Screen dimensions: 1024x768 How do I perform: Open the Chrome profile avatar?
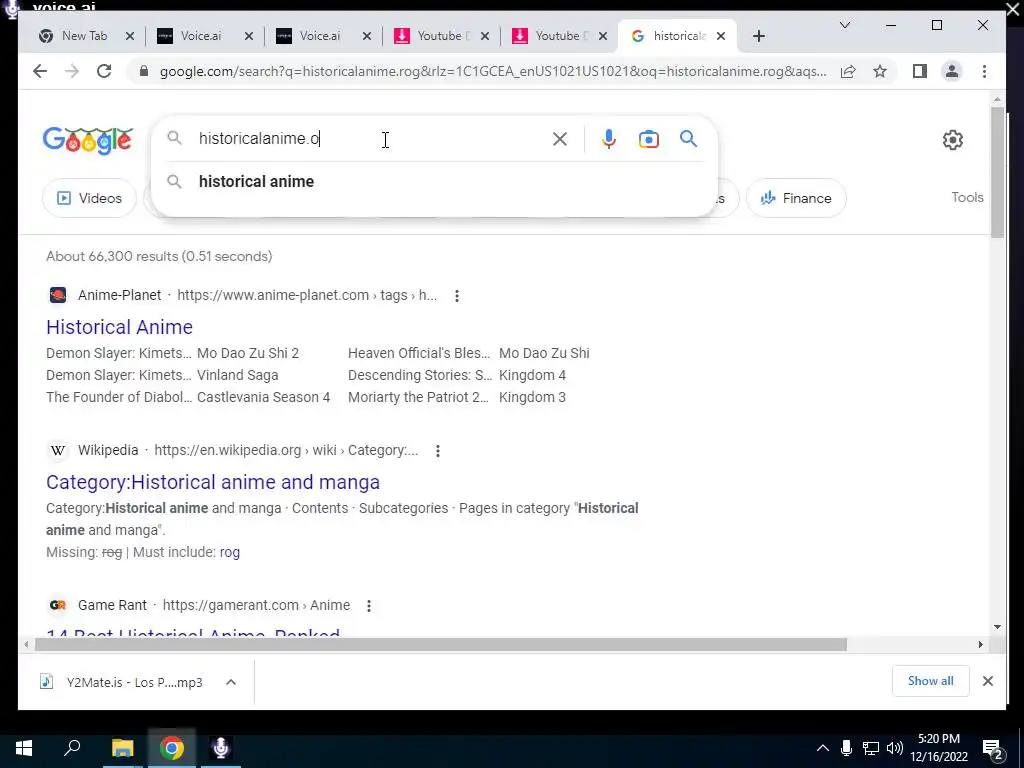point(952,71)
